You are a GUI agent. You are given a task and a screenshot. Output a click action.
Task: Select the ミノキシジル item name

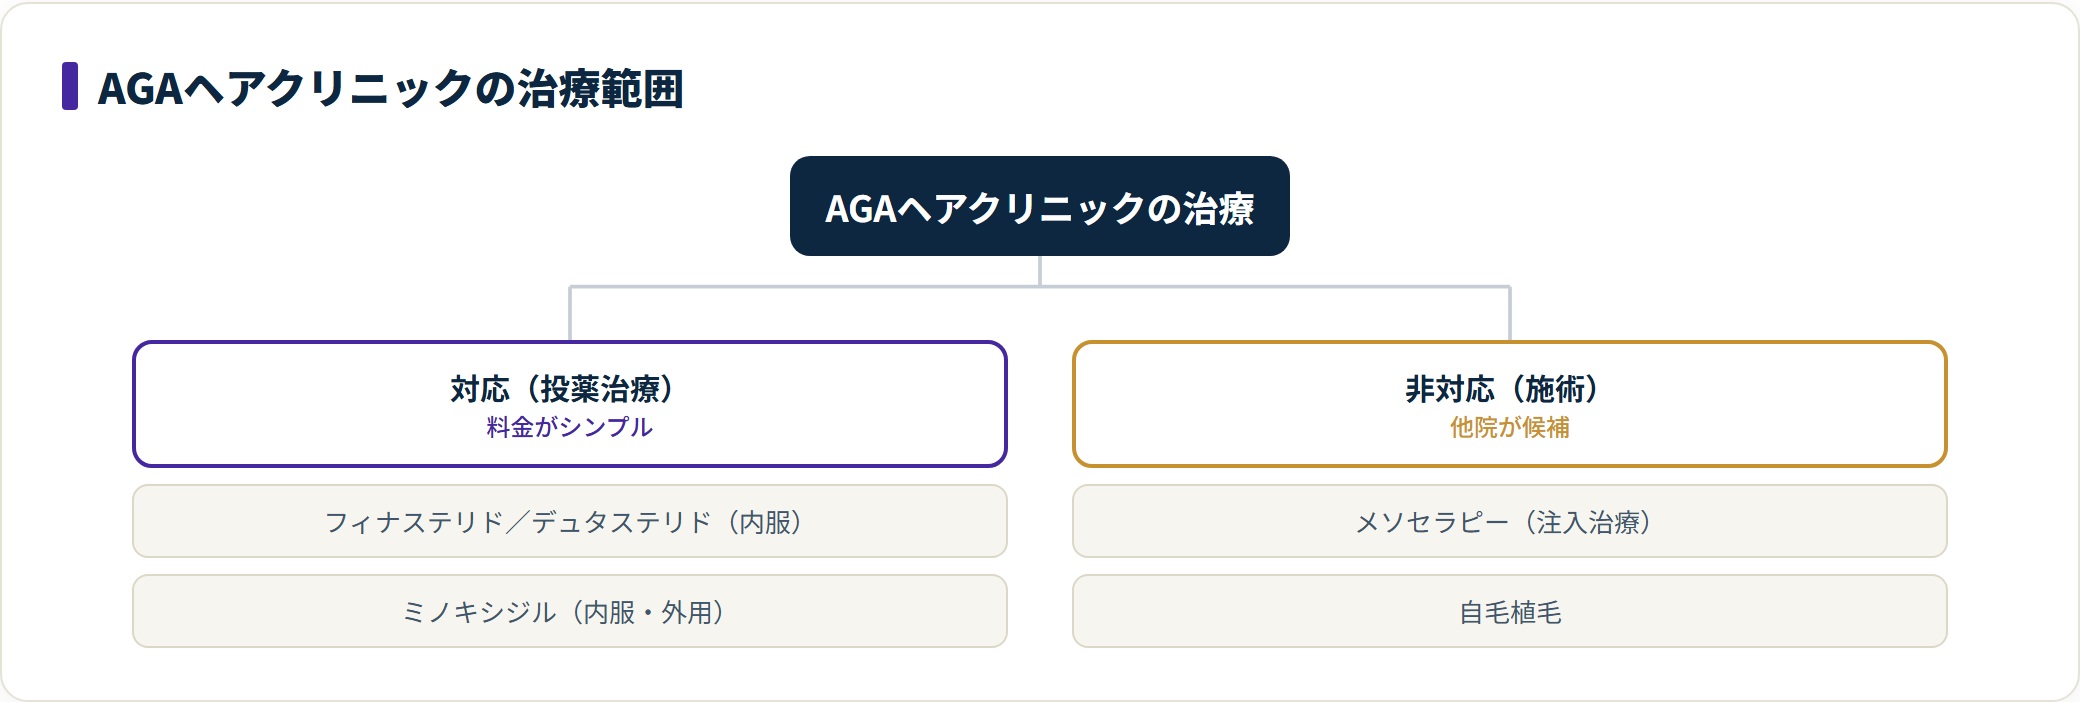click(x=478, y=612)
